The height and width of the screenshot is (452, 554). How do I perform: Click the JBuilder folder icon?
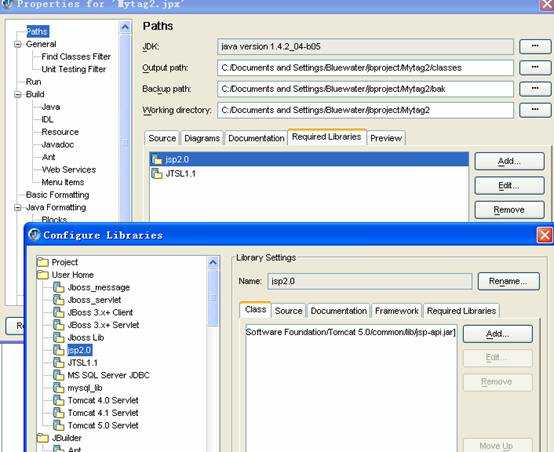coord(43,438)
